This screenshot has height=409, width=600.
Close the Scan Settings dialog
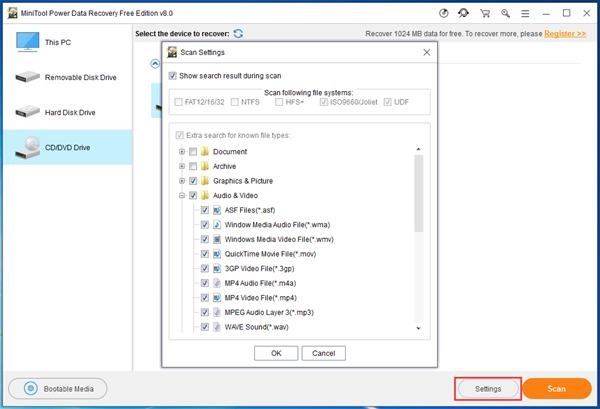[427, 52]
